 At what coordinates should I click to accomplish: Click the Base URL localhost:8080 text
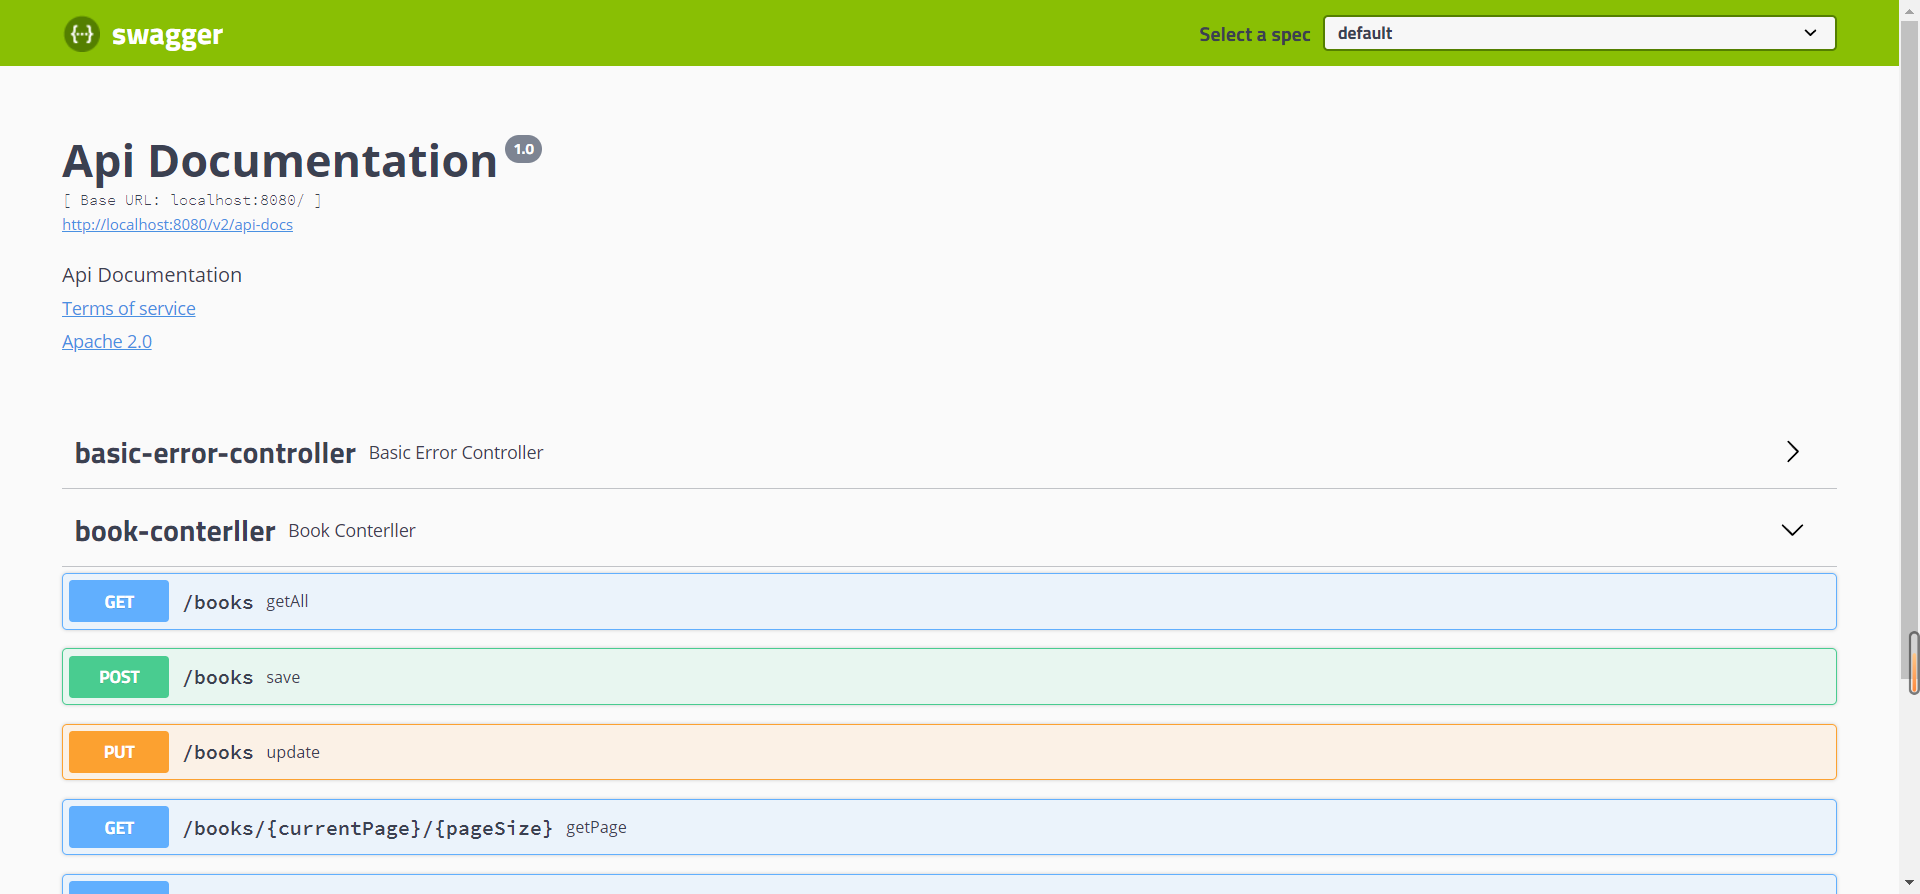pos(192,200)
